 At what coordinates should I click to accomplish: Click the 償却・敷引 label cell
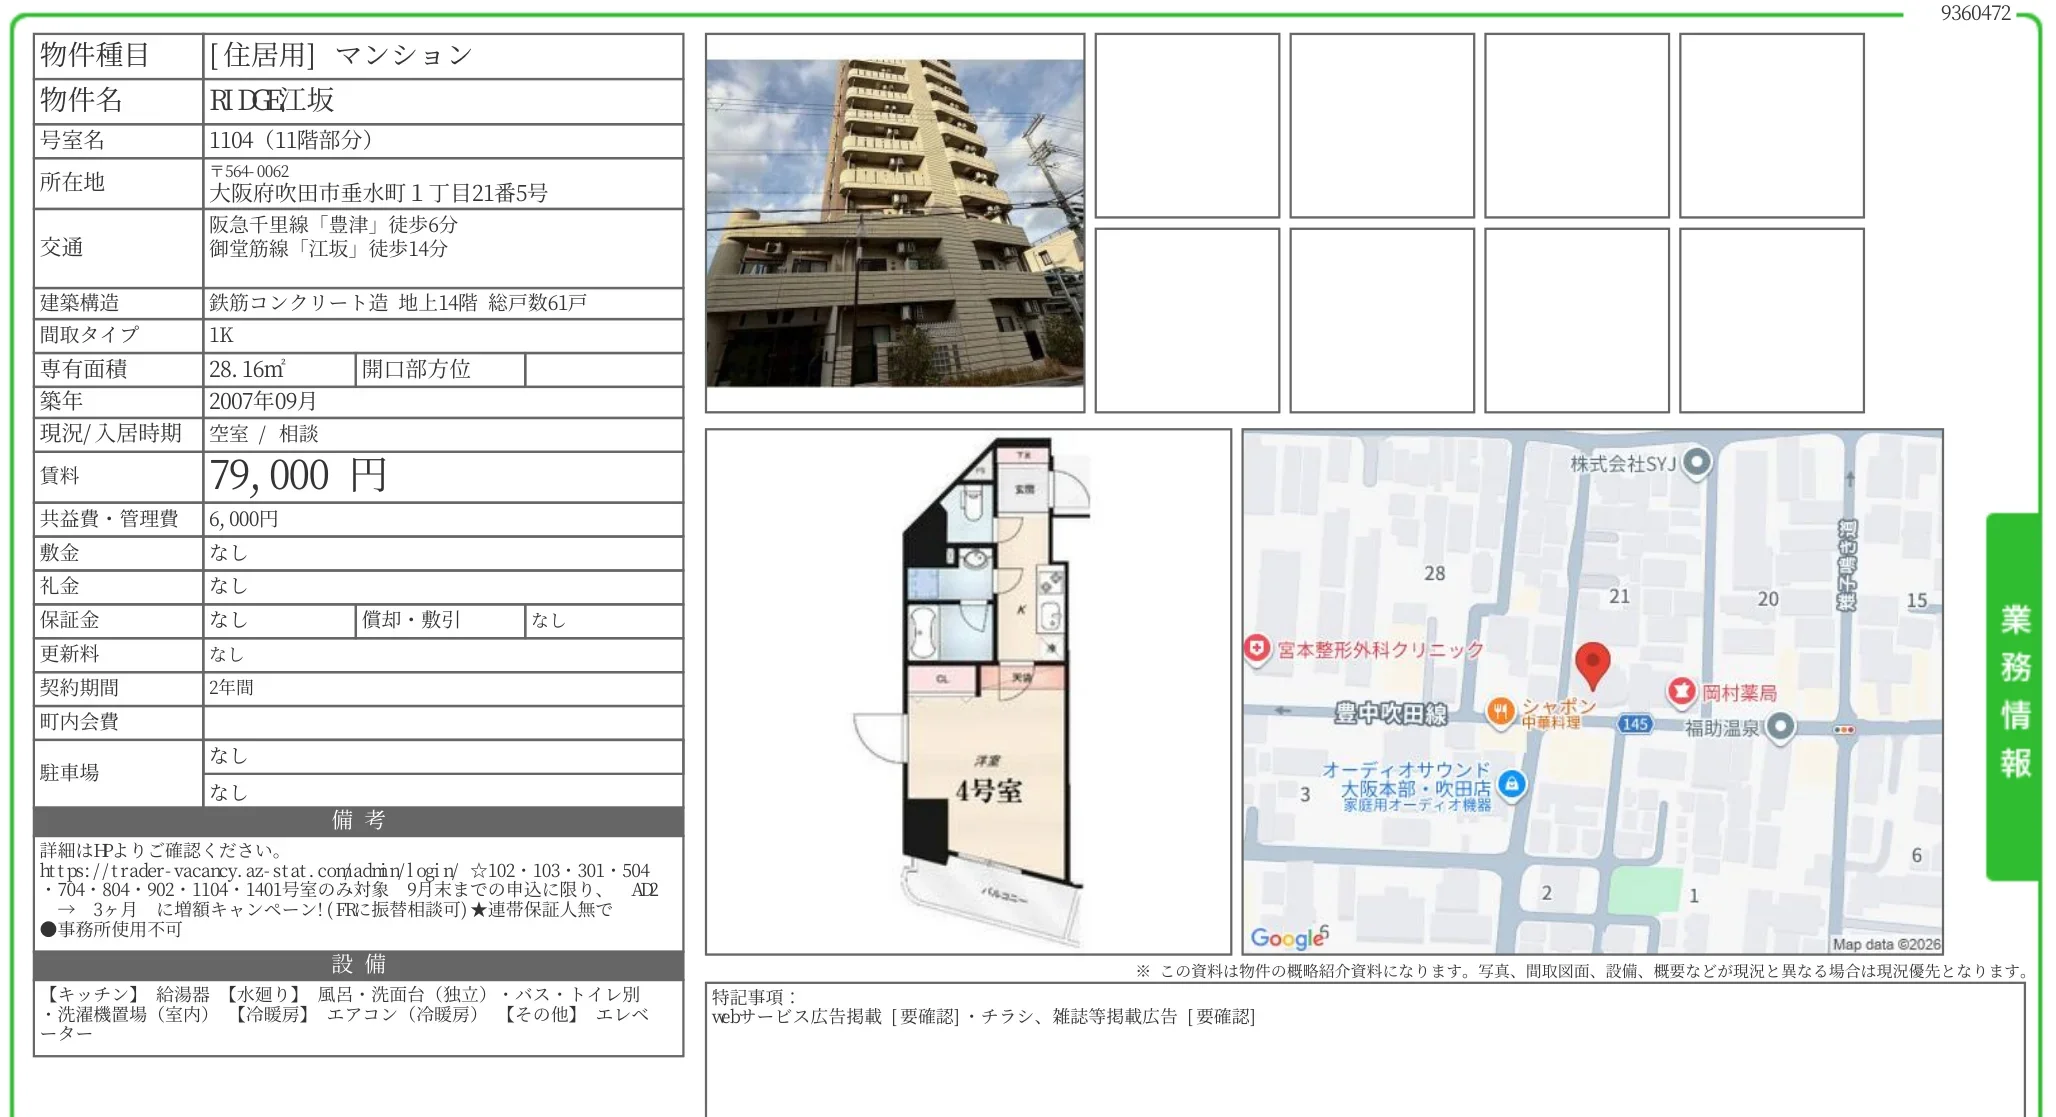pyautogui.click(x=440, y=621)
